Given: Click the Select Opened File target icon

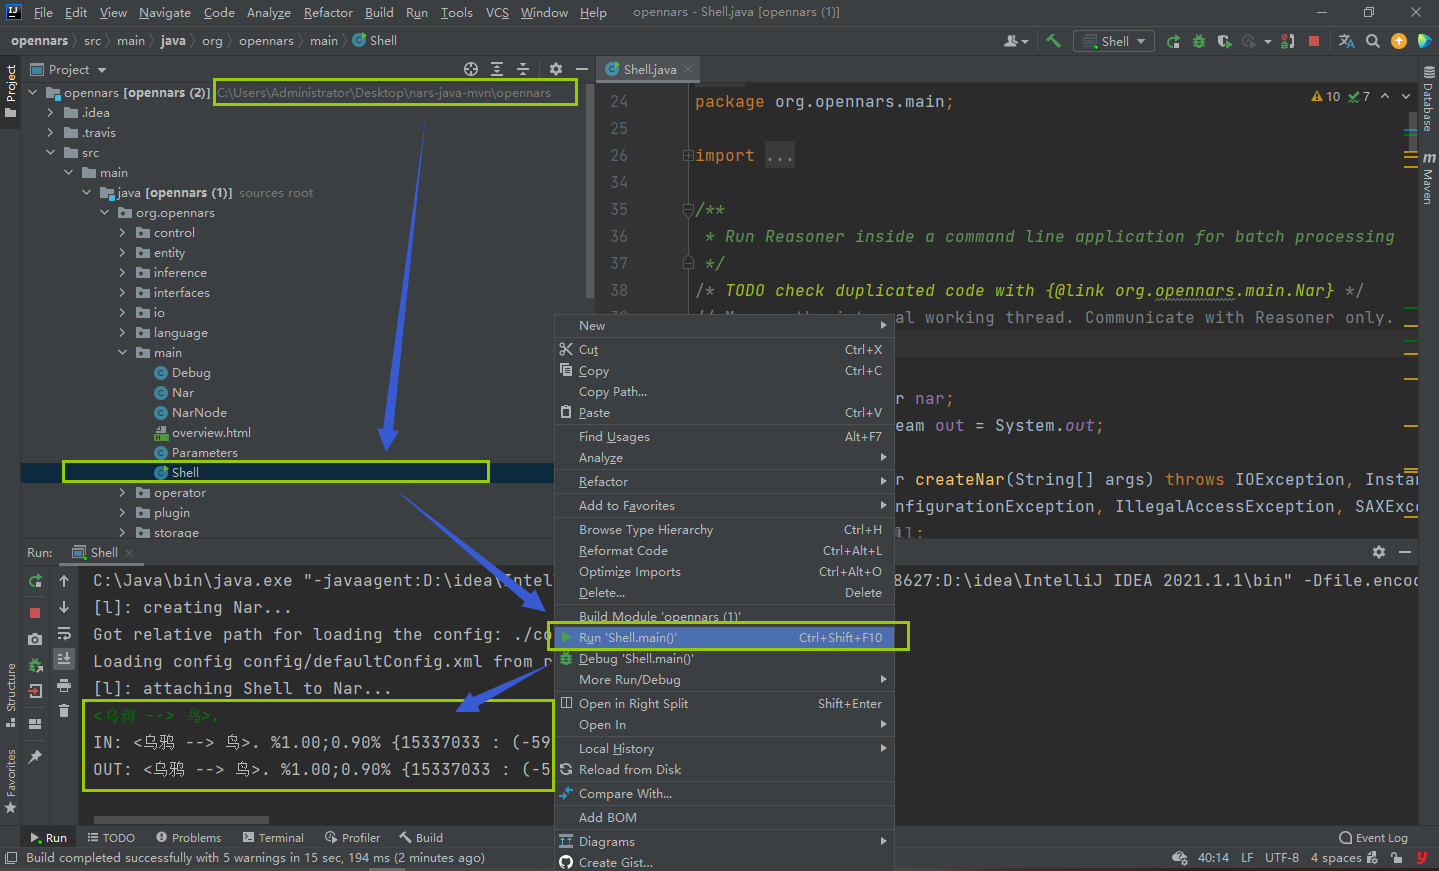Looking at the screenshot, I should 471,69.
